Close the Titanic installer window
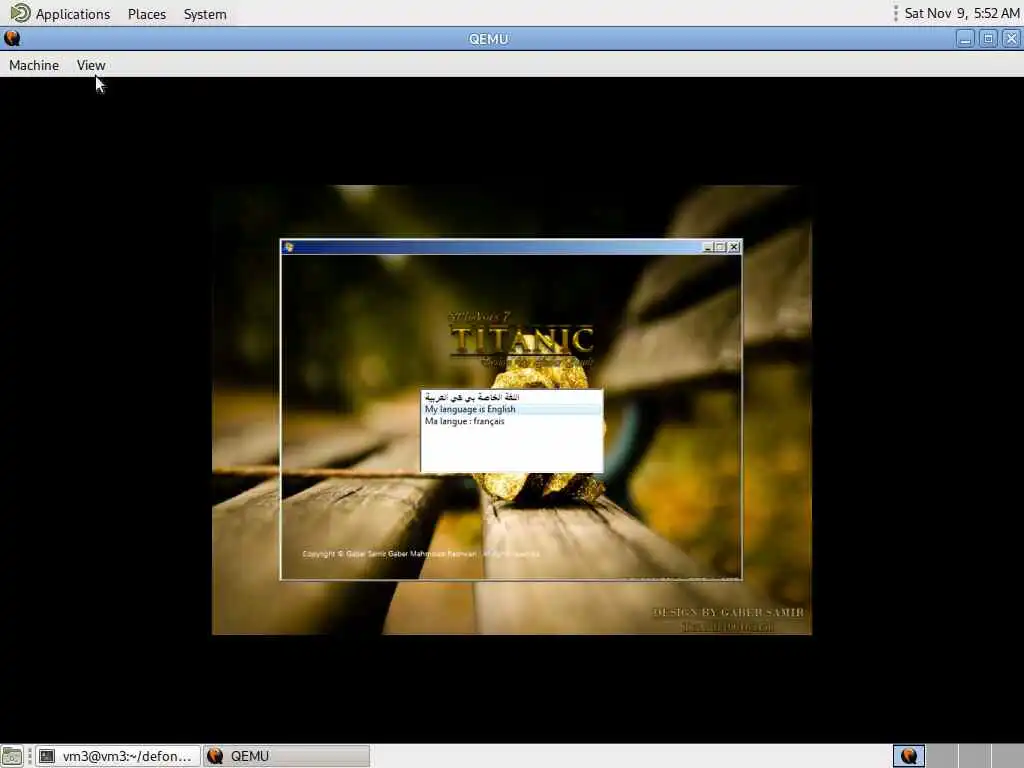 pos(734,247)
